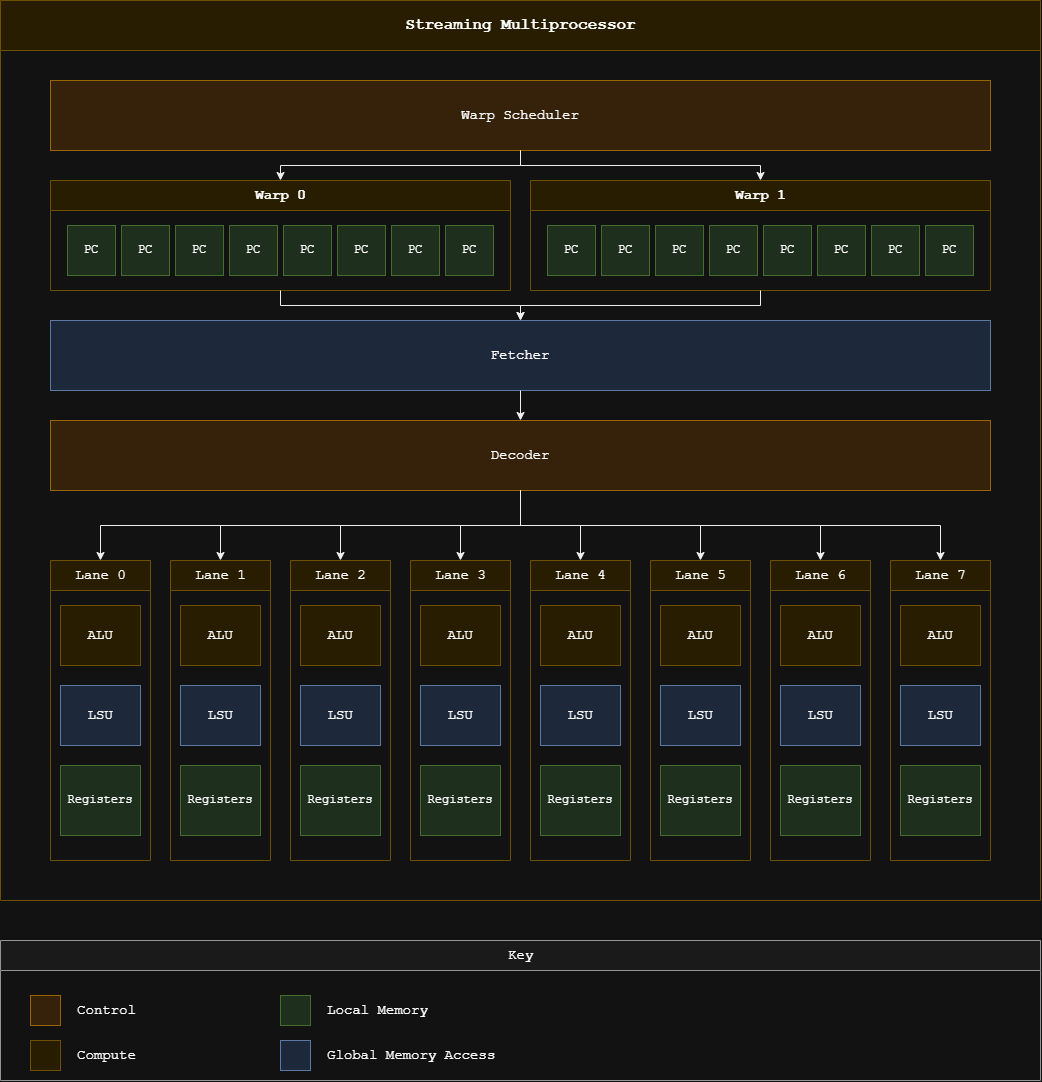Viewport: 1042px width, 1082px height.
Task: Click the Lane 5 header
Action: pyautogui.click(x=700, y=576)
